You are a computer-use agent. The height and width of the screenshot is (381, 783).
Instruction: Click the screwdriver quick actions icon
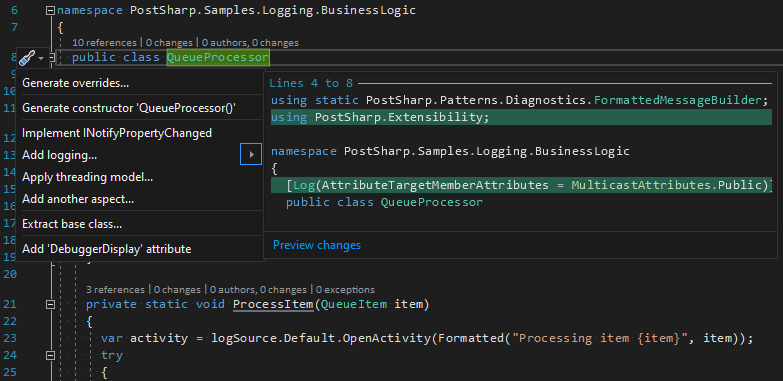[x=26, y=59]
